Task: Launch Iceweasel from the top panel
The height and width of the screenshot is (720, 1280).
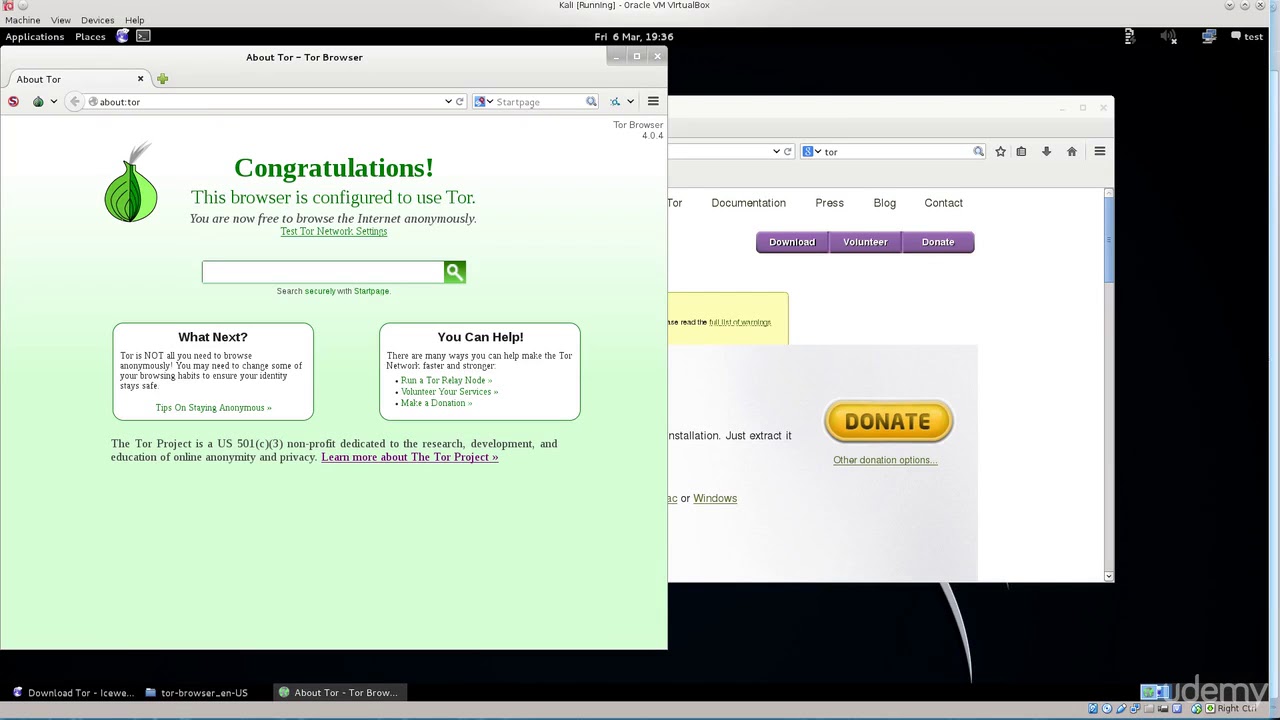Action: tap(123, 36)
